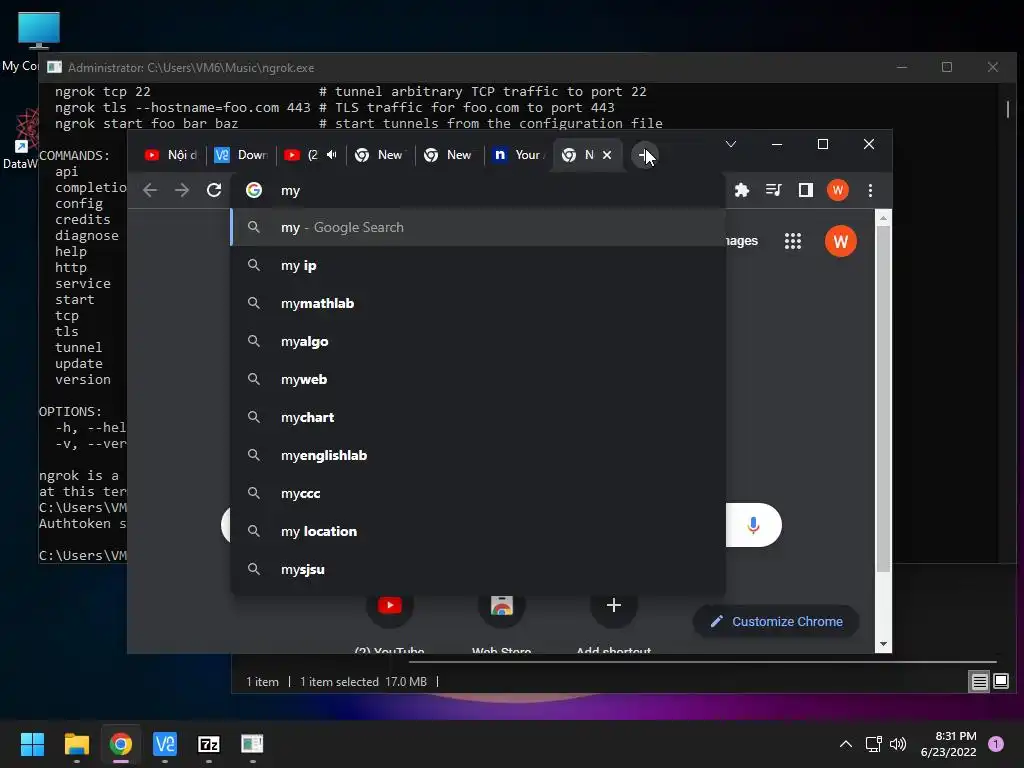Switch to the first New tab
Viewport: 1024px width, 768px height.
click(x=379, y=155)
